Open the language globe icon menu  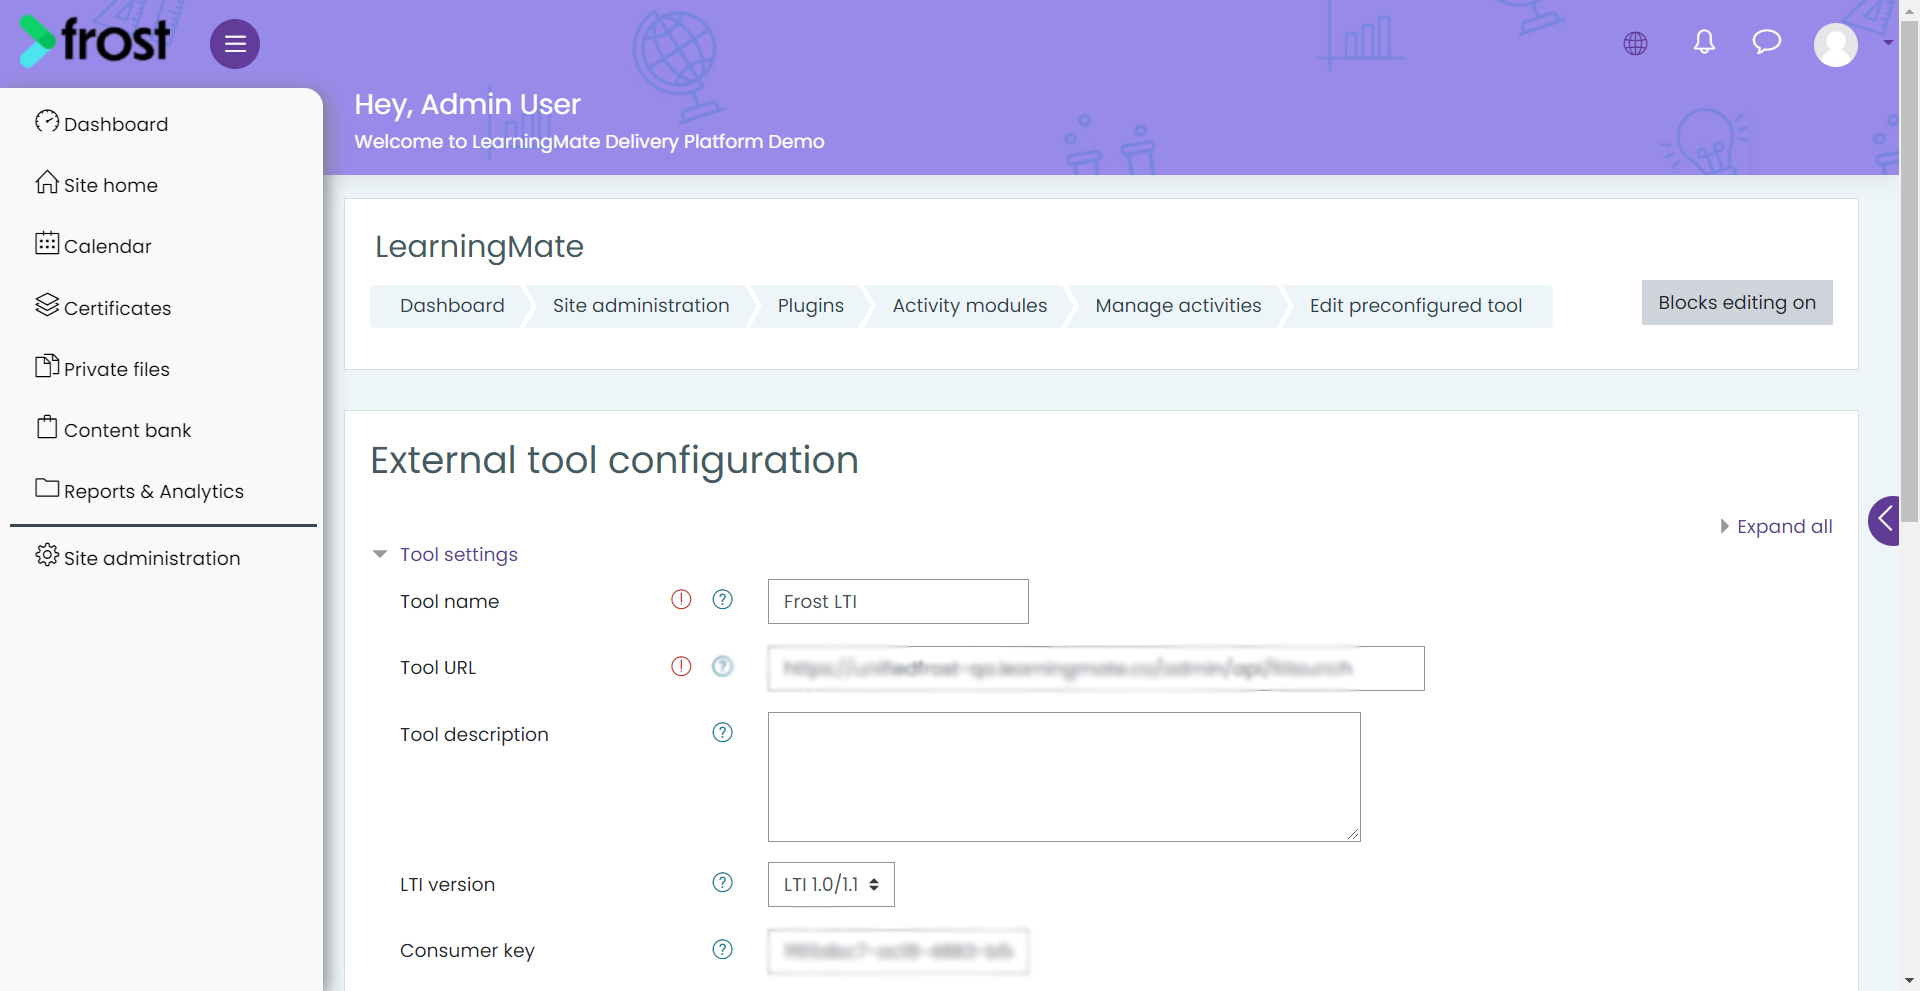pos(1636,44)
